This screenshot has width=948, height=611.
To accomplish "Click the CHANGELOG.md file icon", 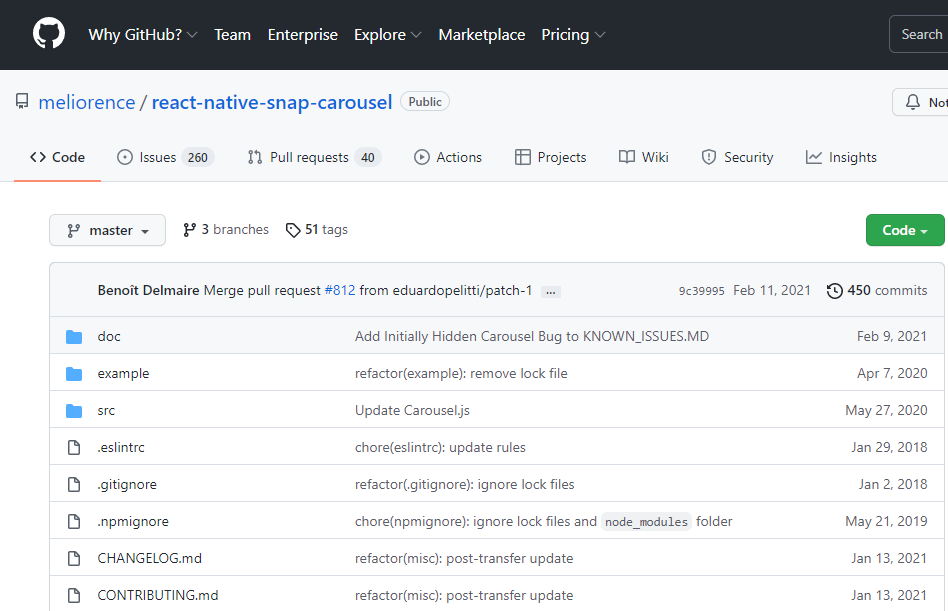I will [x=74, y=558].
